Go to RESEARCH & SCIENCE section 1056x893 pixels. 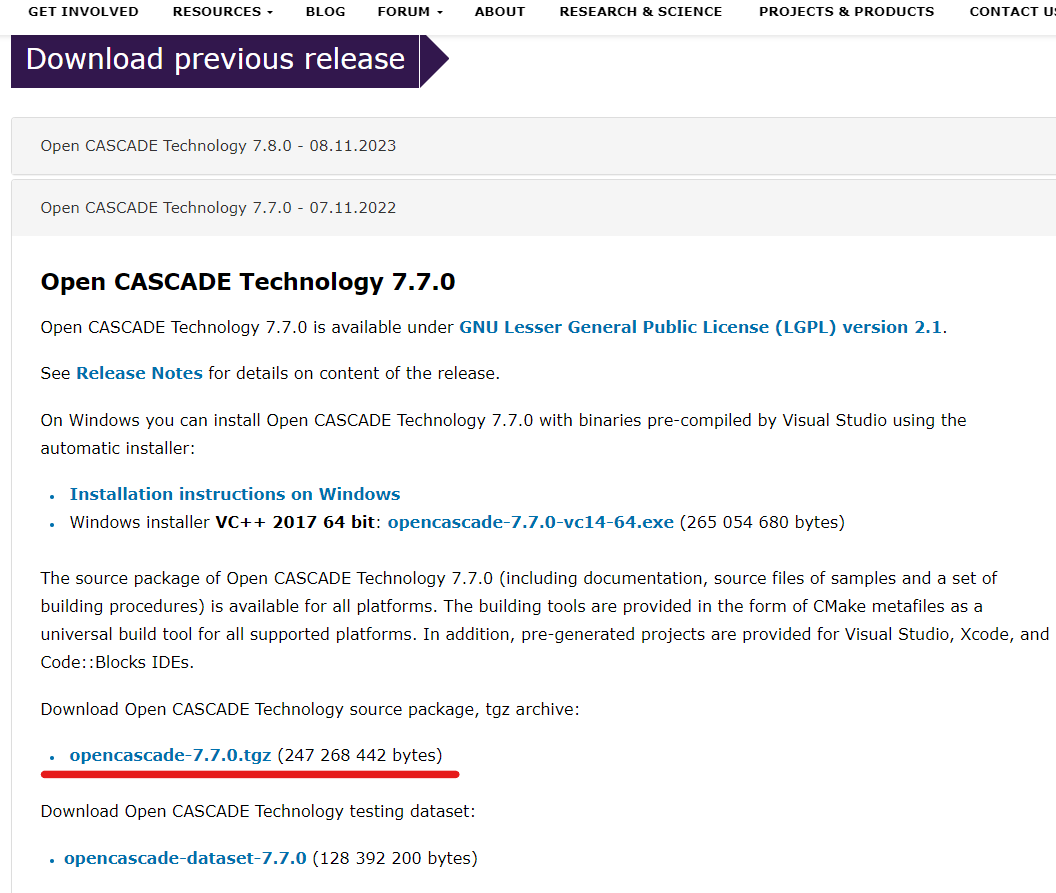click(x=640, y=11)
